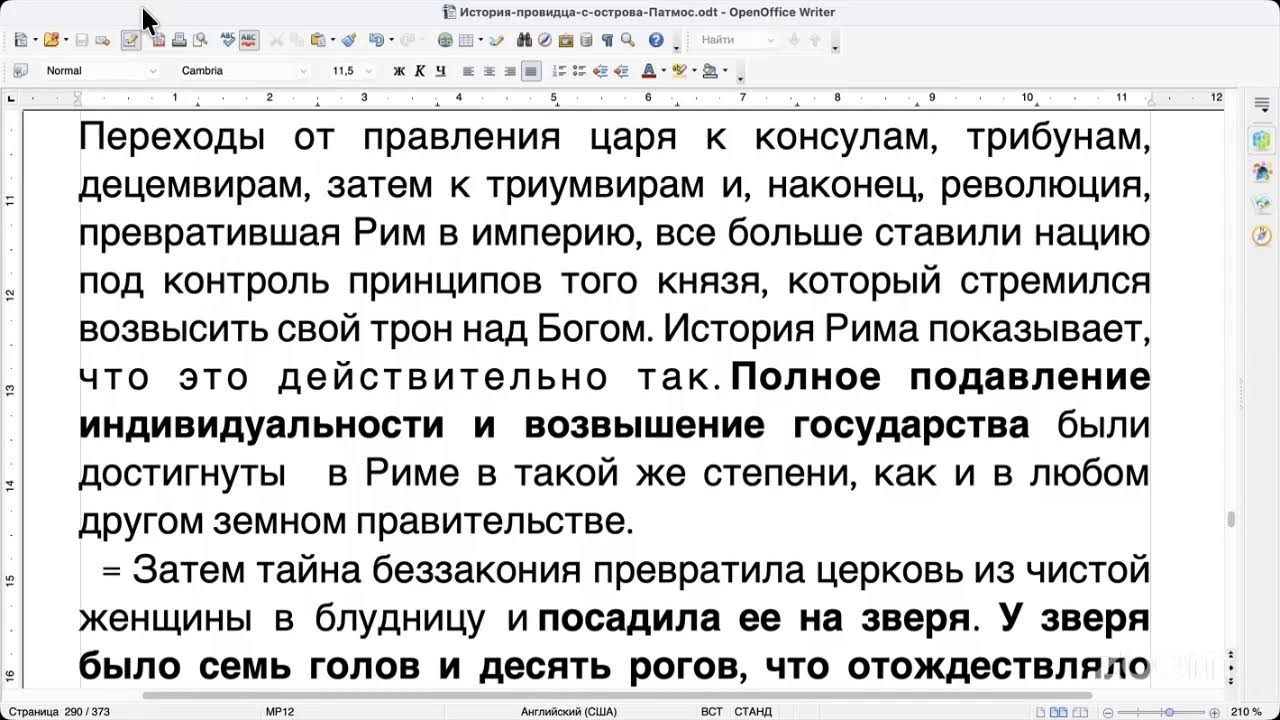The width and height of the screenshot is (1280, 720).
Task: Toggle numbered list icon
Action: point(559,71)
